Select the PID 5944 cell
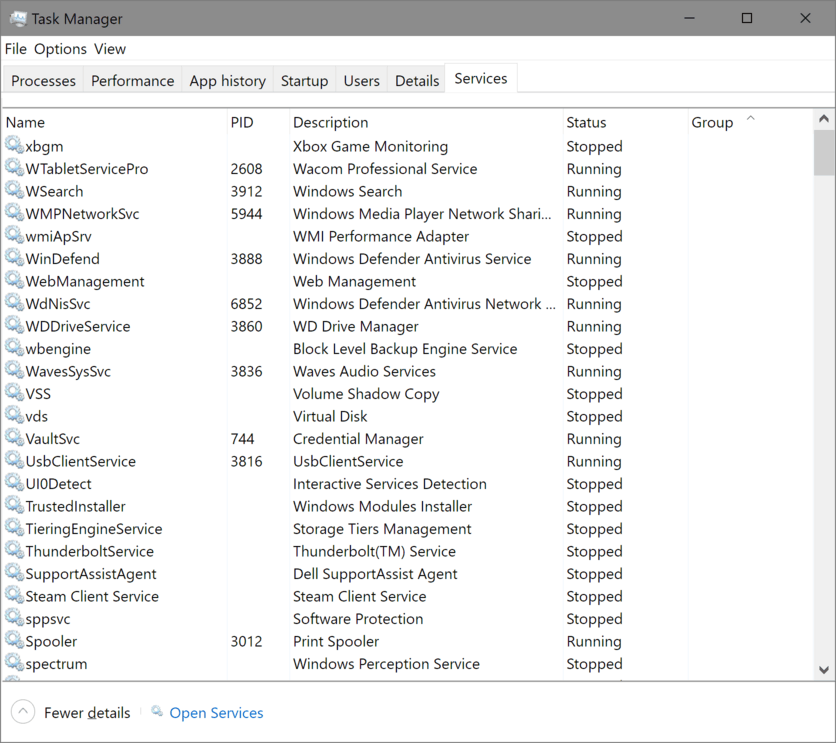 coord(246,214)
